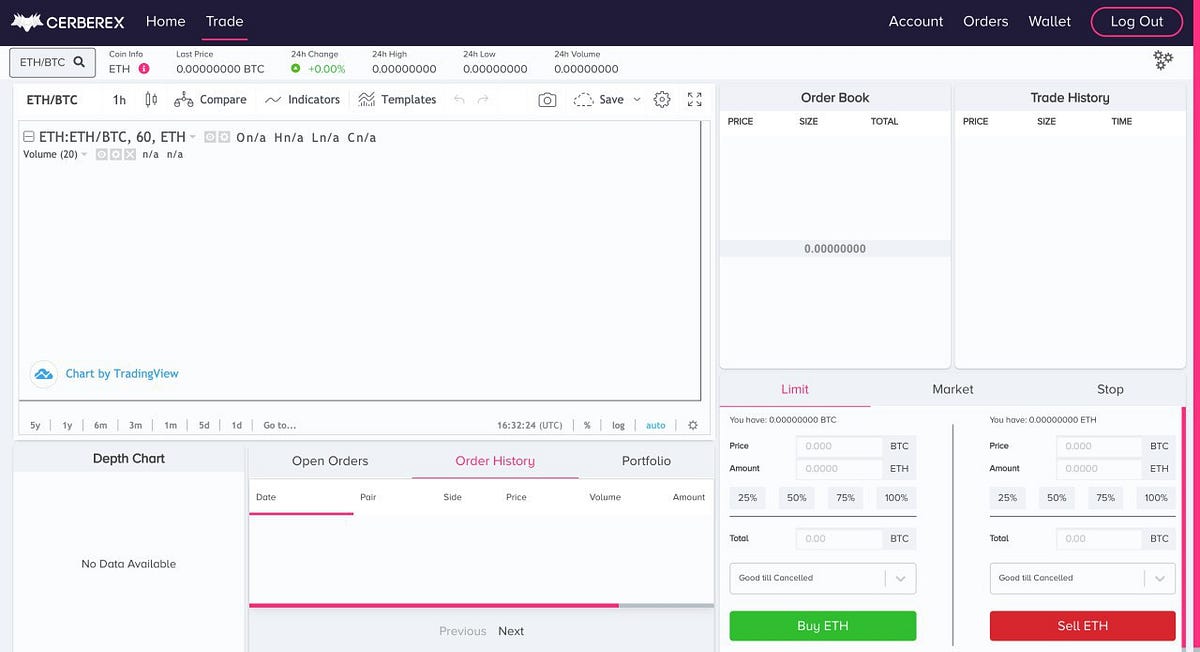Open the 1h interval dropdown
The height and width of the screenshot is (652, 1200).
(x=119, y=99)
